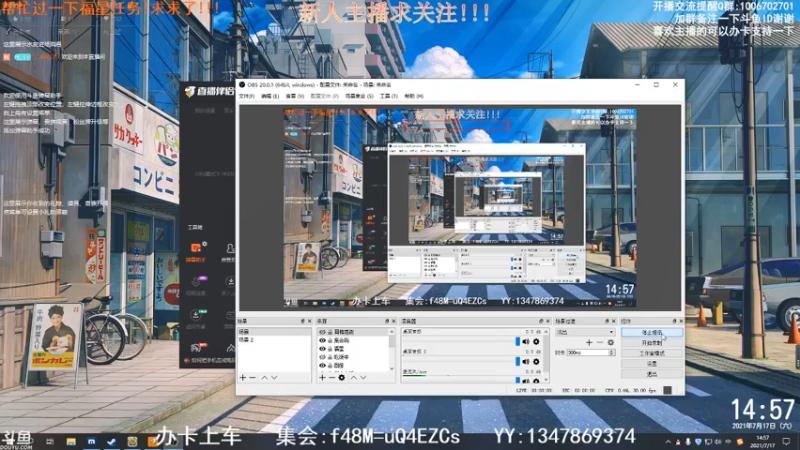Show hidden system tray icons chevron
This screenshot has height=450, width=800.
click(x=668, y=441)
